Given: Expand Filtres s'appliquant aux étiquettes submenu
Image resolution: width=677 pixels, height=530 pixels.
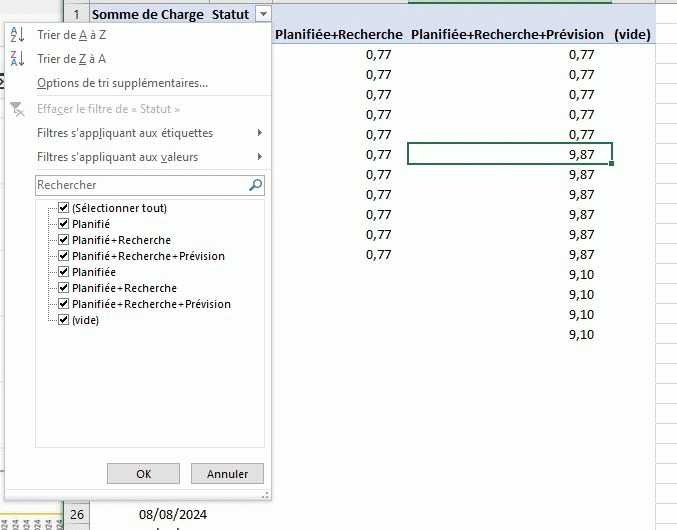Looking at the screenshot, I should (x=149, y=133).
